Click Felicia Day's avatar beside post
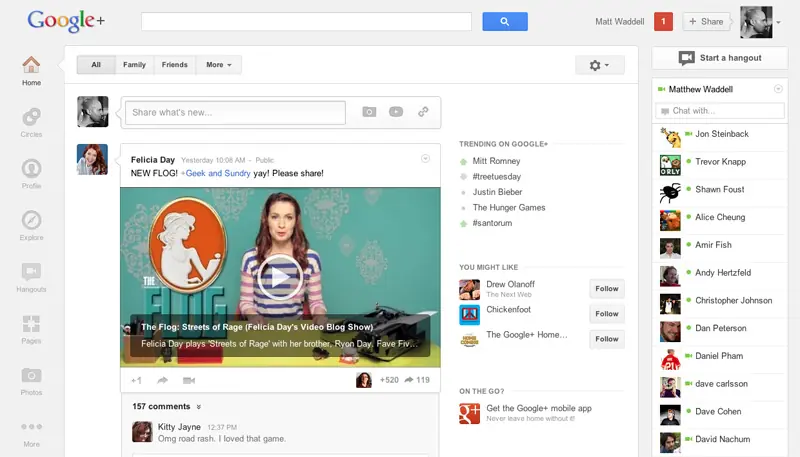The image size is (800, 457). pos(92,160)
